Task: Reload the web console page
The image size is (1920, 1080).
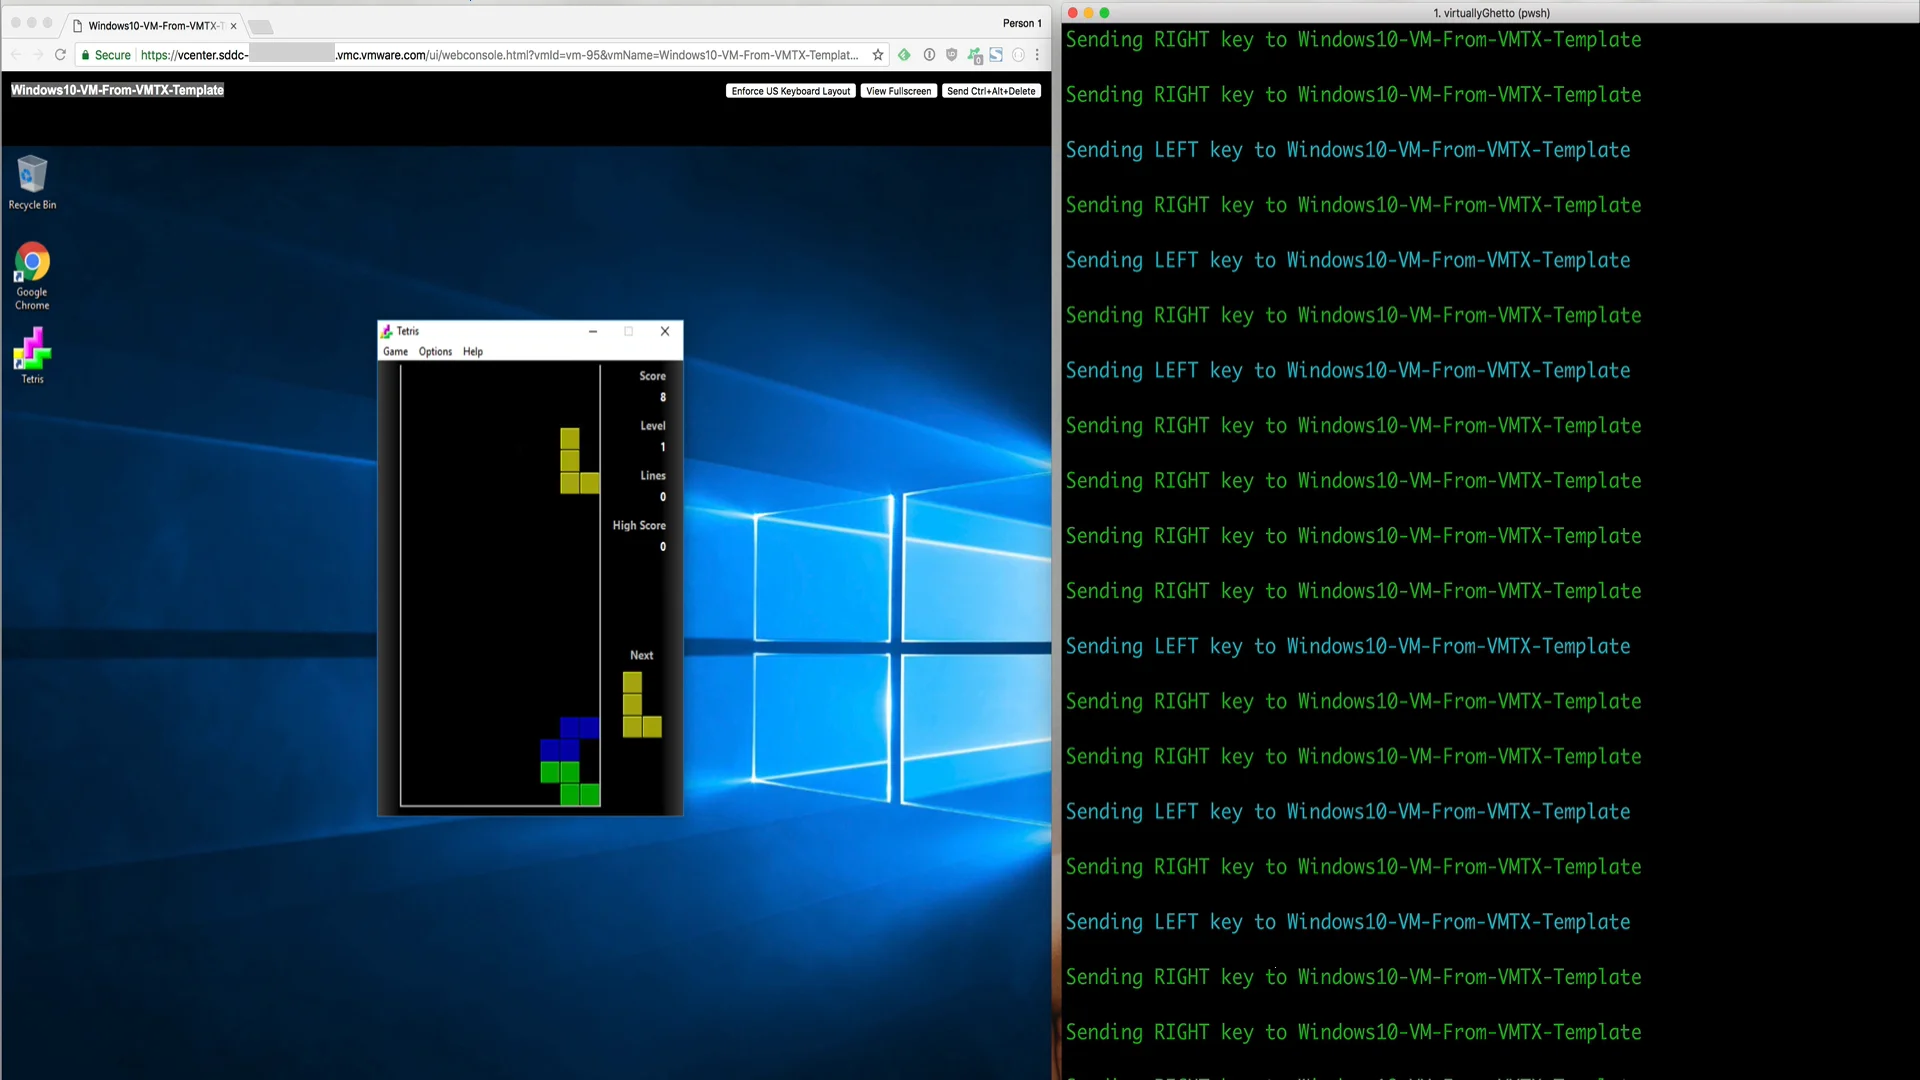Action: 60,55
